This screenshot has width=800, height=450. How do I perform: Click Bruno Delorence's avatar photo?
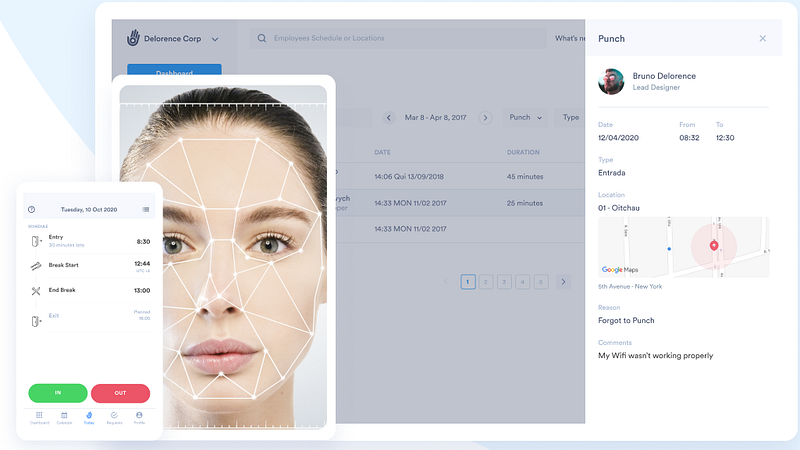611,82
